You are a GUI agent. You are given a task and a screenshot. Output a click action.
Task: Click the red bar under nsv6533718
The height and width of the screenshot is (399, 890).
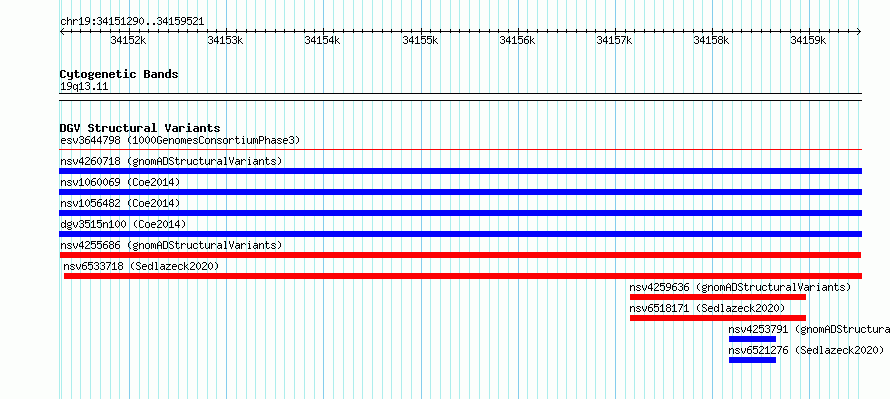tap(463, 276)
